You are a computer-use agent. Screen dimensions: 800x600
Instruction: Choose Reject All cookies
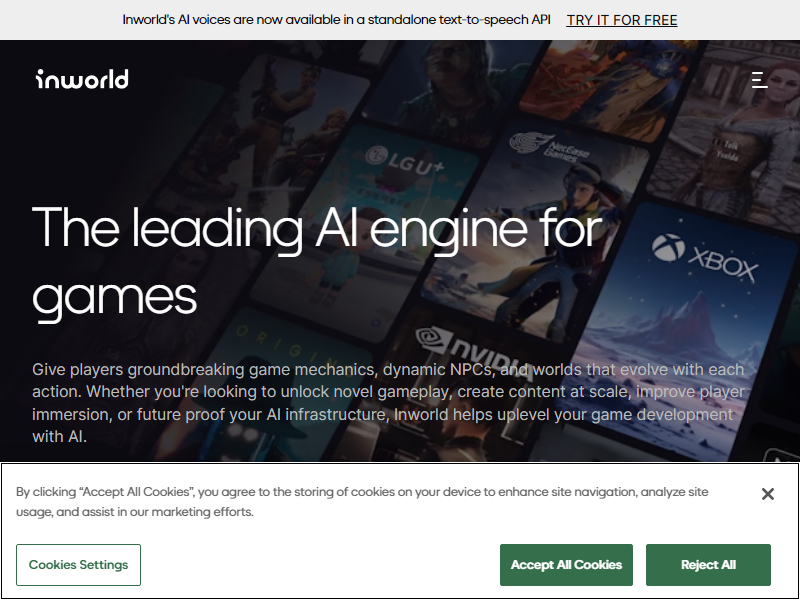708,565
